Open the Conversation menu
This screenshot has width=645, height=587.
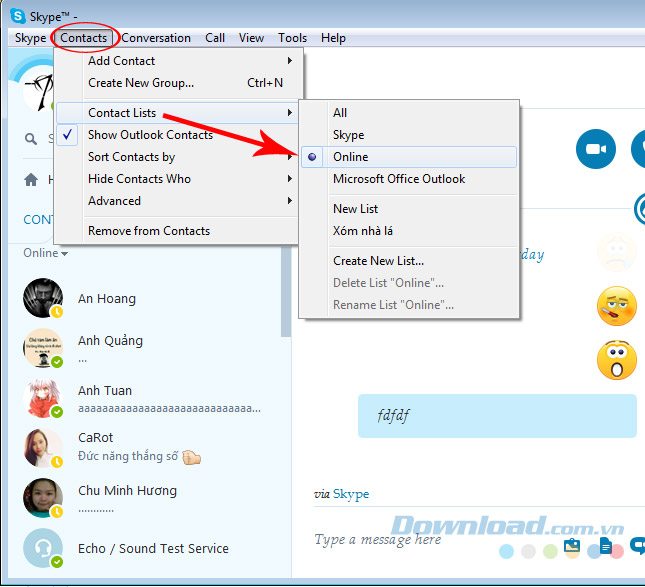[156, 38]
